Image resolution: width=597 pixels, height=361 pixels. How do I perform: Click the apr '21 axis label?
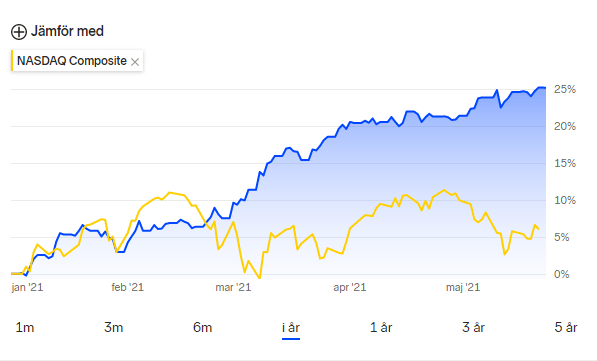[350, 287]
